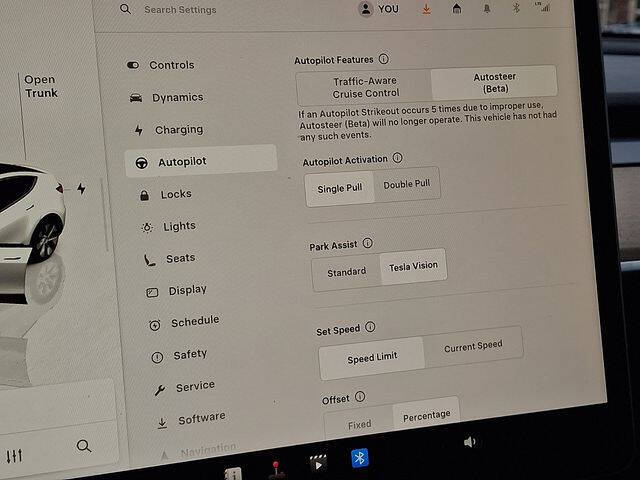Open the HomeLink garage icon

(x=457, y=9)
